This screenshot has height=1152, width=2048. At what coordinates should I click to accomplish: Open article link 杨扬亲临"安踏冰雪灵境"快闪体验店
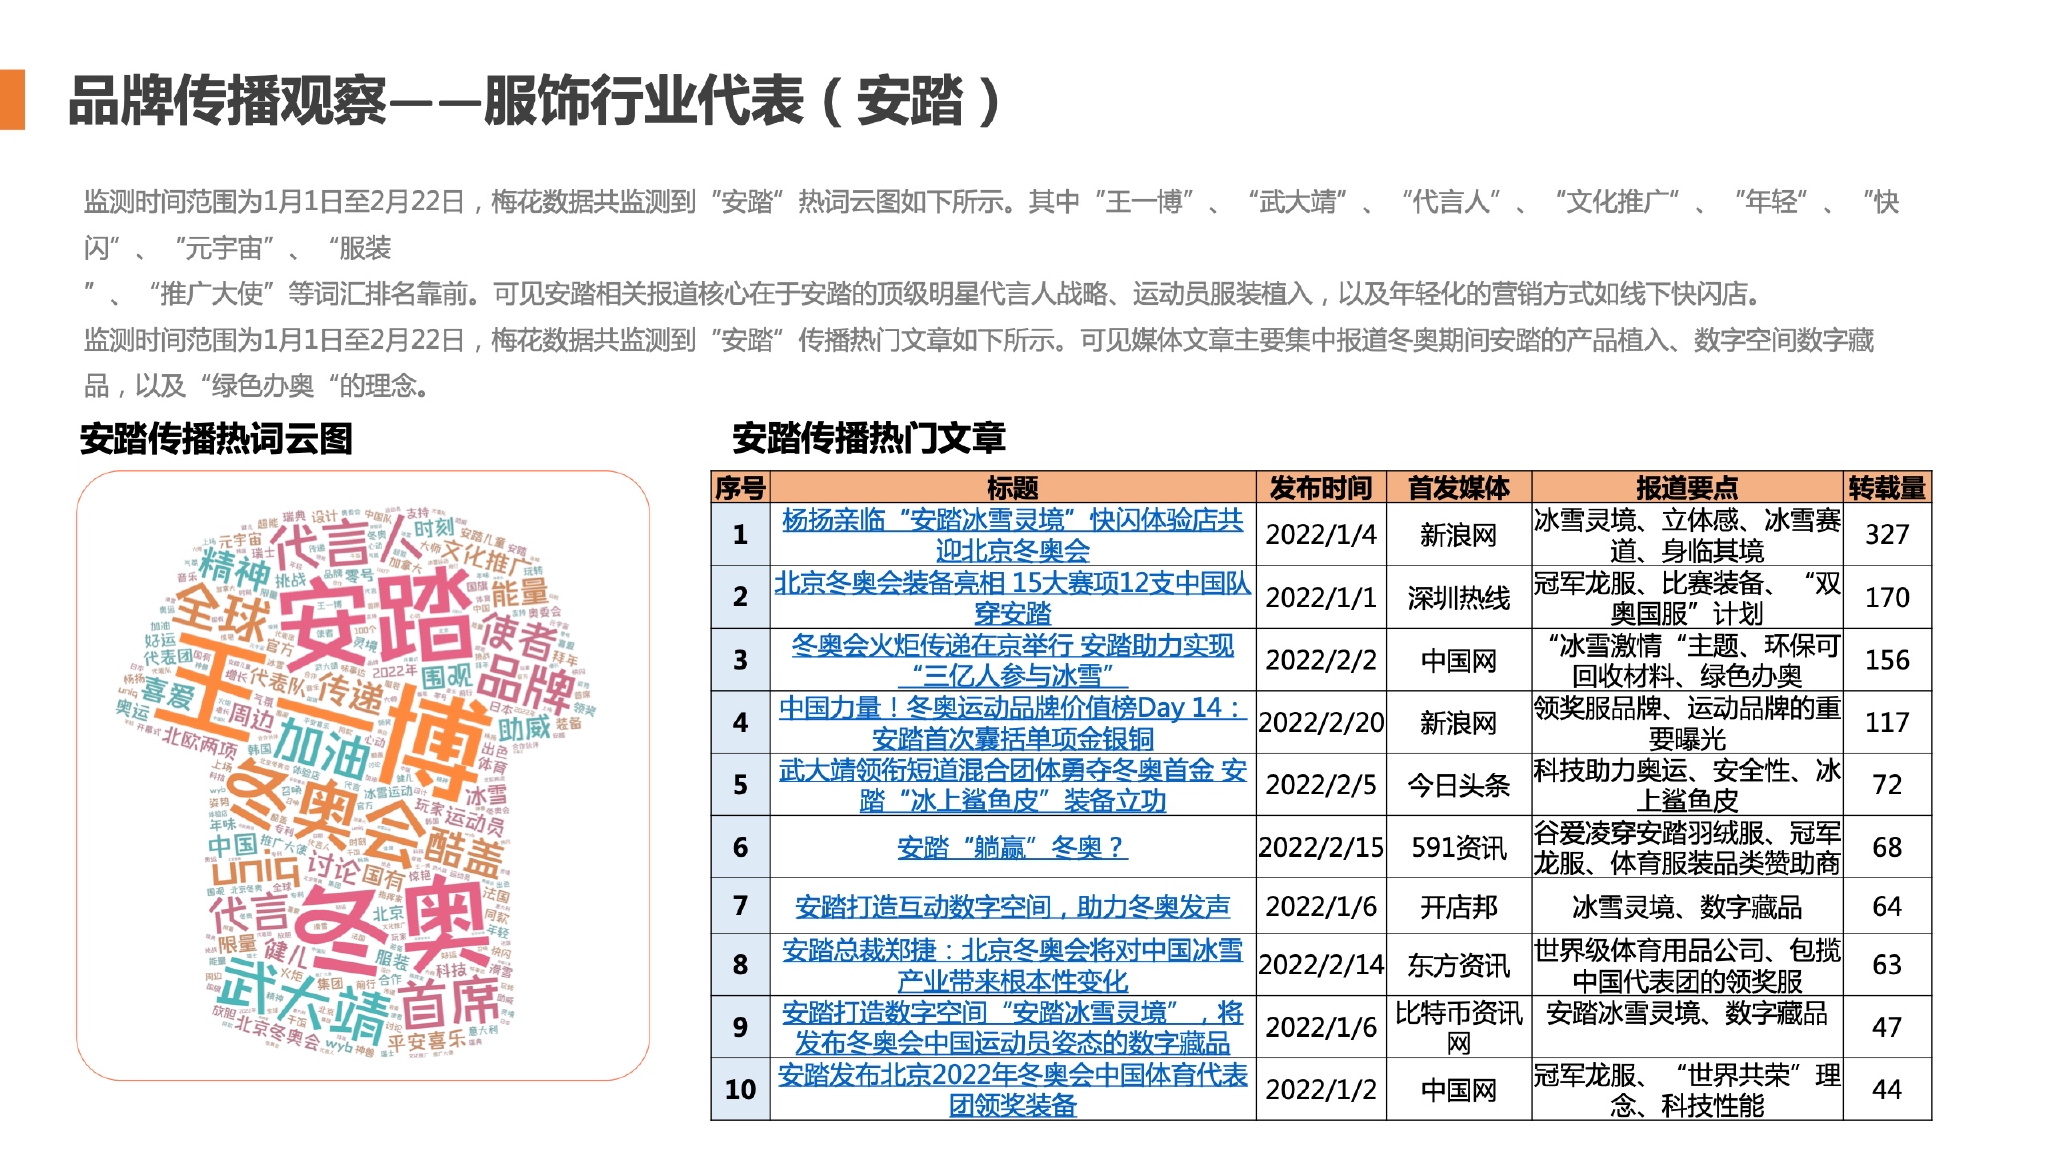coord(1012,535)
